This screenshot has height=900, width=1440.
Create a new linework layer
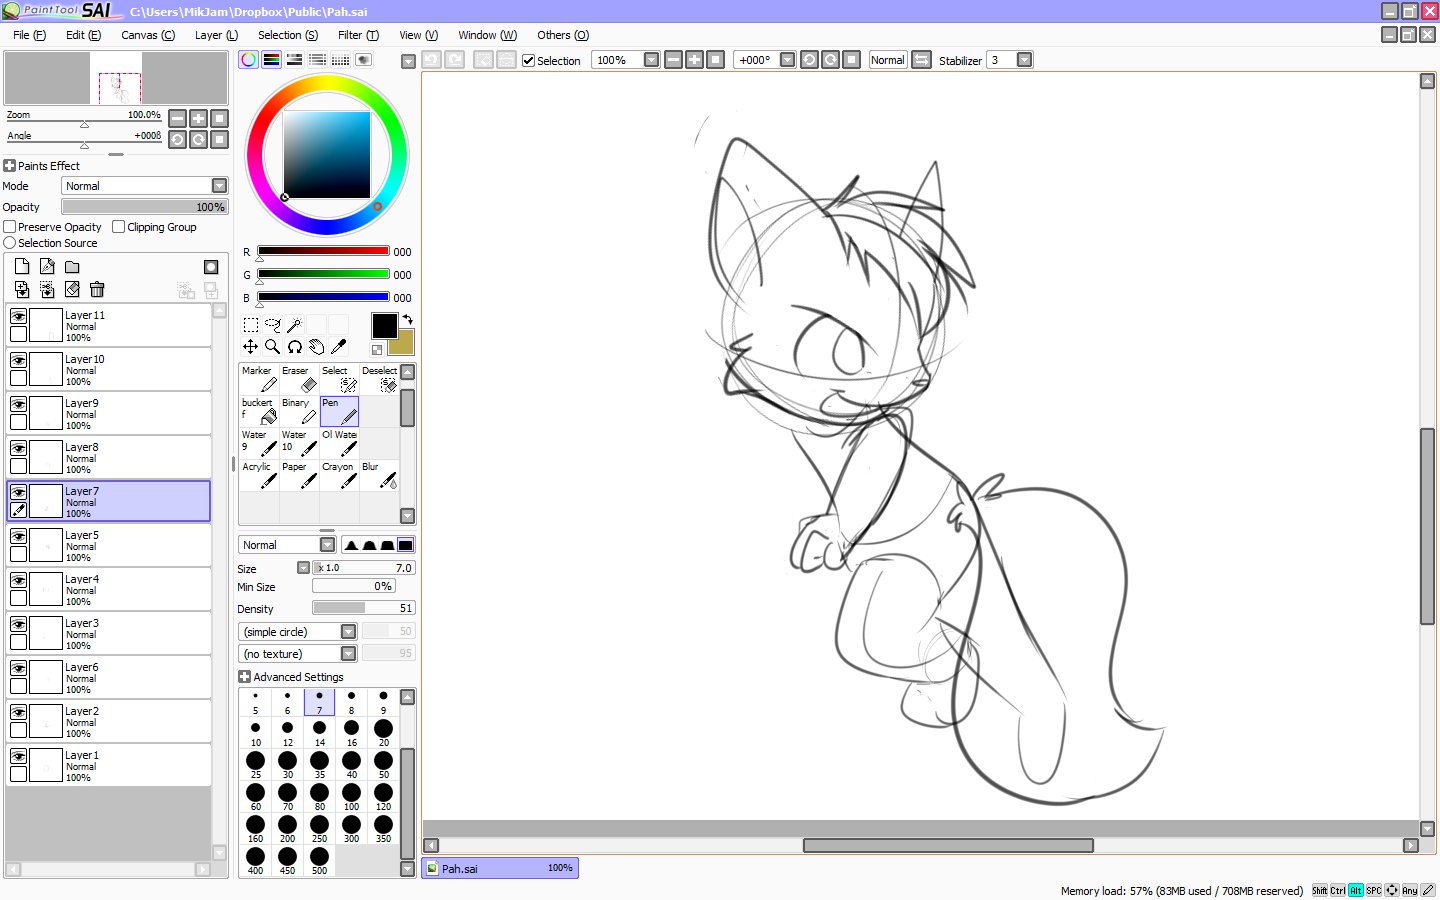tap(47, 267)
